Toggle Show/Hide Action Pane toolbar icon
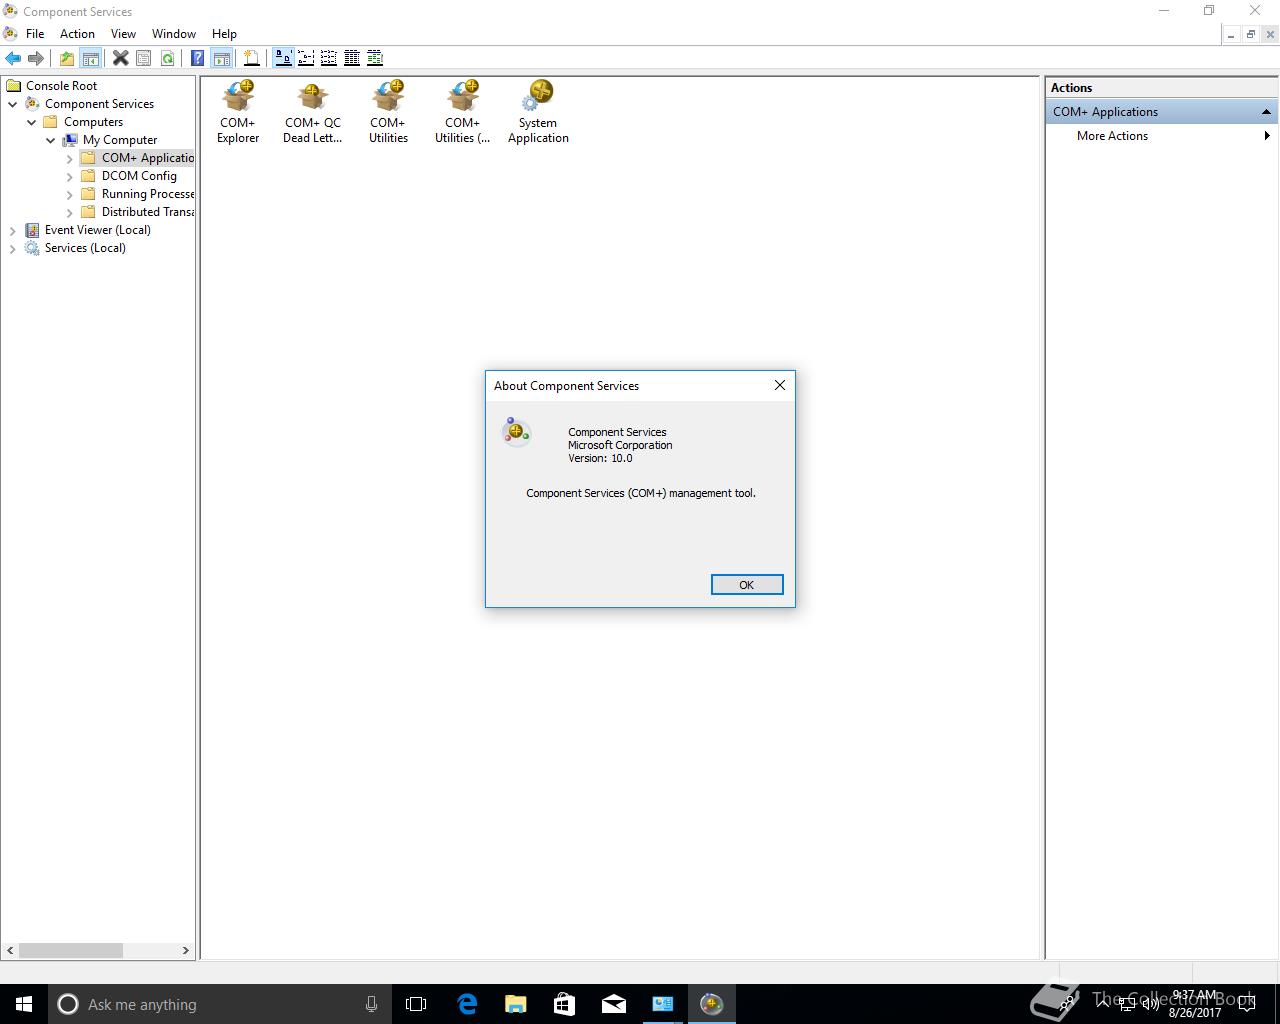This screenshot has height=1024, width=1280. click(x=221, y=58)
